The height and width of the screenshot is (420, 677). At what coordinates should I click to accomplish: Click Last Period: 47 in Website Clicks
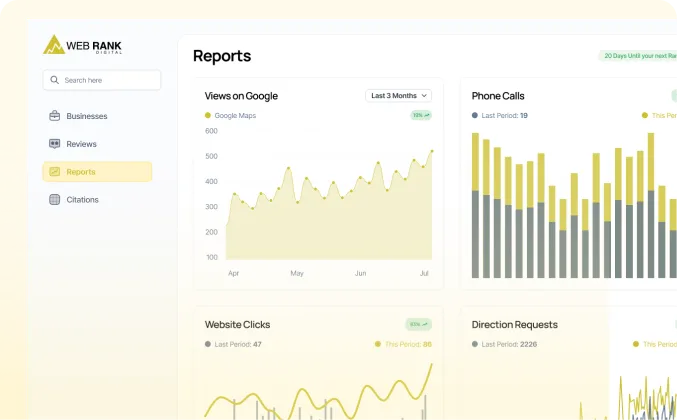pyautogui.click(x=238, y=344)
